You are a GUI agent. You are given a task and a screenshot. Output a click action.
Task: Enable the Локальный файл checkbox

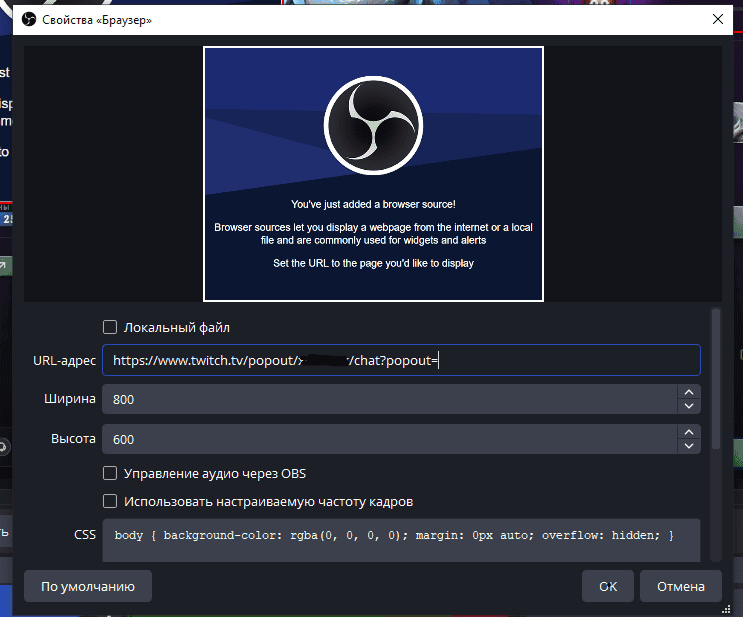click(x=110, y=327)
